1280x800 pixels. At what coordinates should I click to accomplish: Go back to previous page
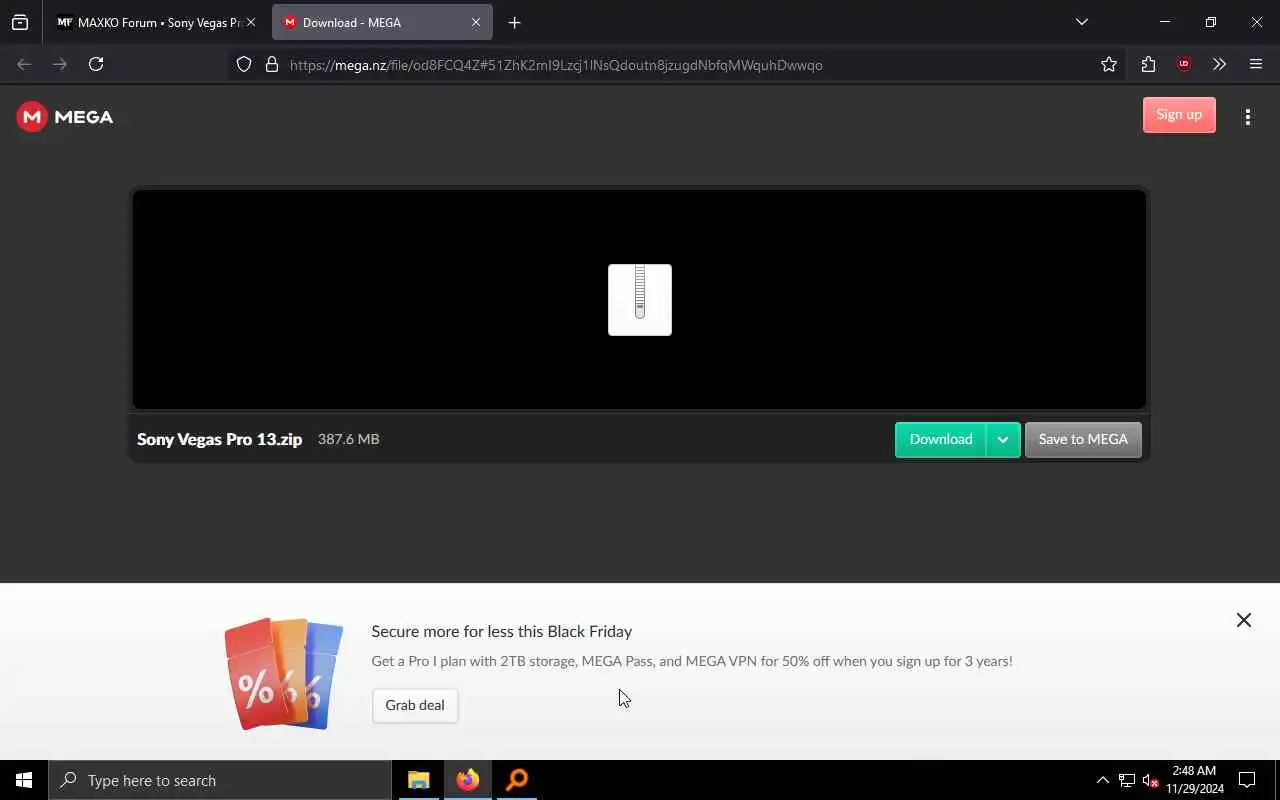(x=24, y=64)
